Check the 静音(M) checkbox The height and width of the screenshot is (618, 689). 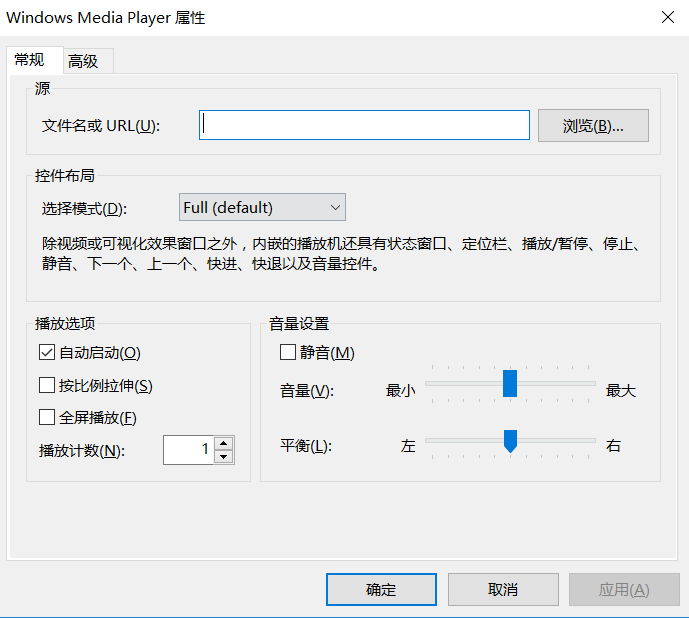point(288,352)
